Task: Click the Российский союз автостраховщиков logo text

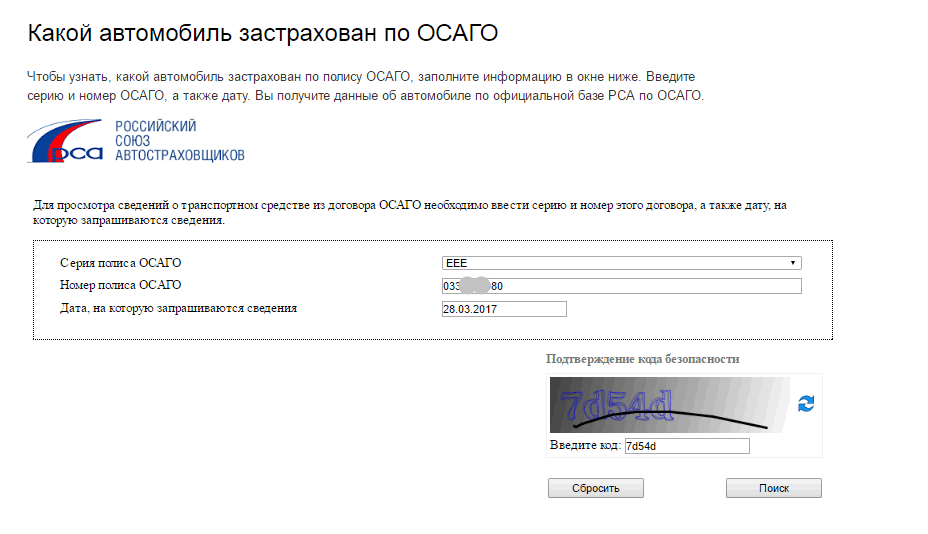Action: (179, 141)
